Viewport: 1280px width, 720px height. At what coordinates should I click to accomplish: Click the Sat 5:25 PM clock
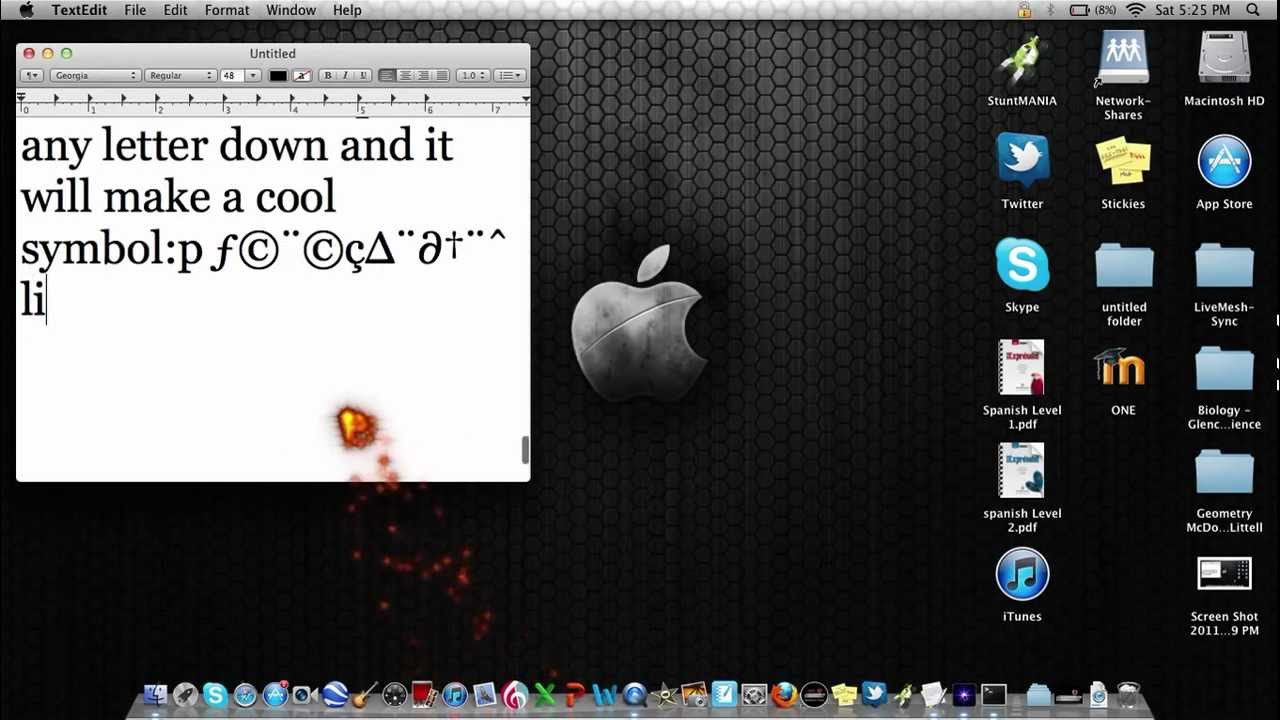[x=1192, y=10]
